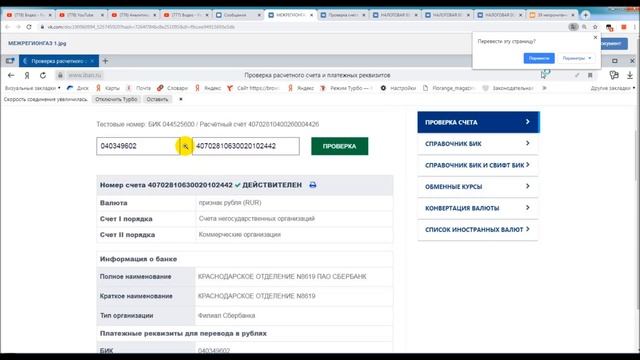Open the red extension icon in Chrome toolbar
This screenshot has width=640, height=360.
[x=624, y=27]
